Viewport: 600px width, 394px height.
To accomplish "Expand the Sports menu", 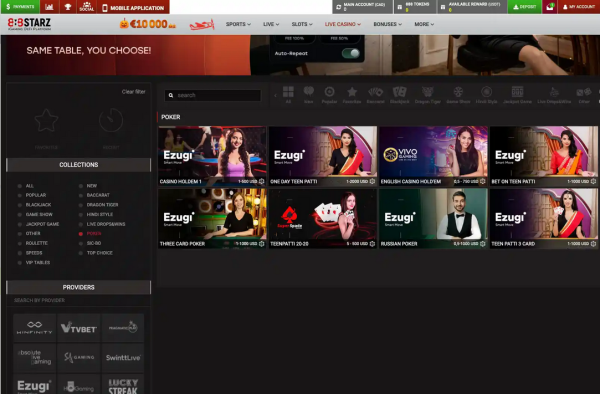I will pos(238,24).
